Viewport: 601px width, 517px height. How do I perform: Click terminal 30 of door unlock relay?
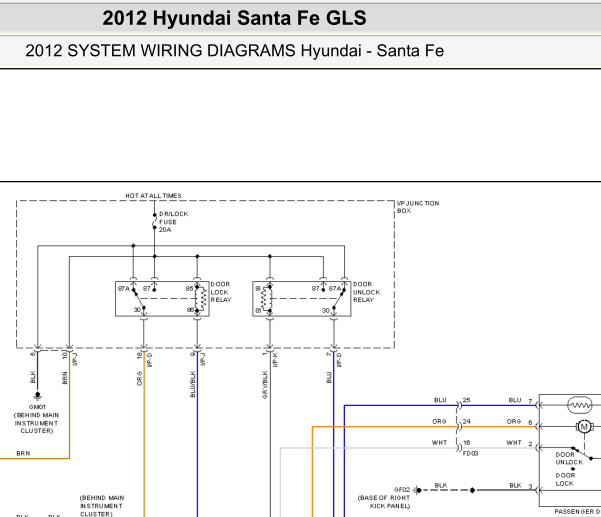pyautogui.click(x=325, y=310)
